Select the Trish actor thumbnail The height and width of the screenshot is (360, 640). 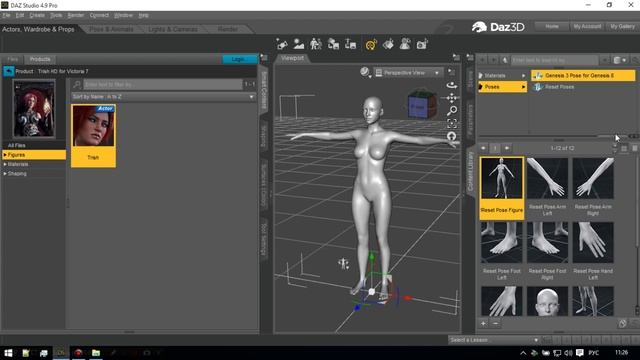click(93, 136)
